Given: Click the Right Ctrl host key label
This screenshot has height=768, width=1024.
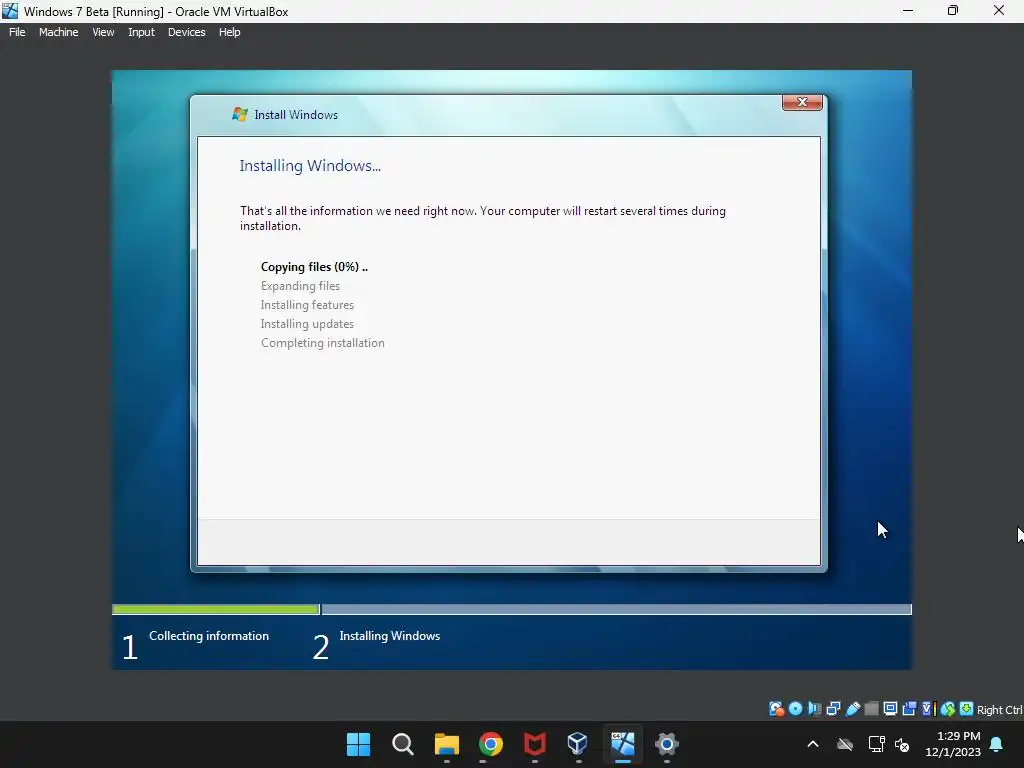Looking at the screenshot, I should 1000,710.
